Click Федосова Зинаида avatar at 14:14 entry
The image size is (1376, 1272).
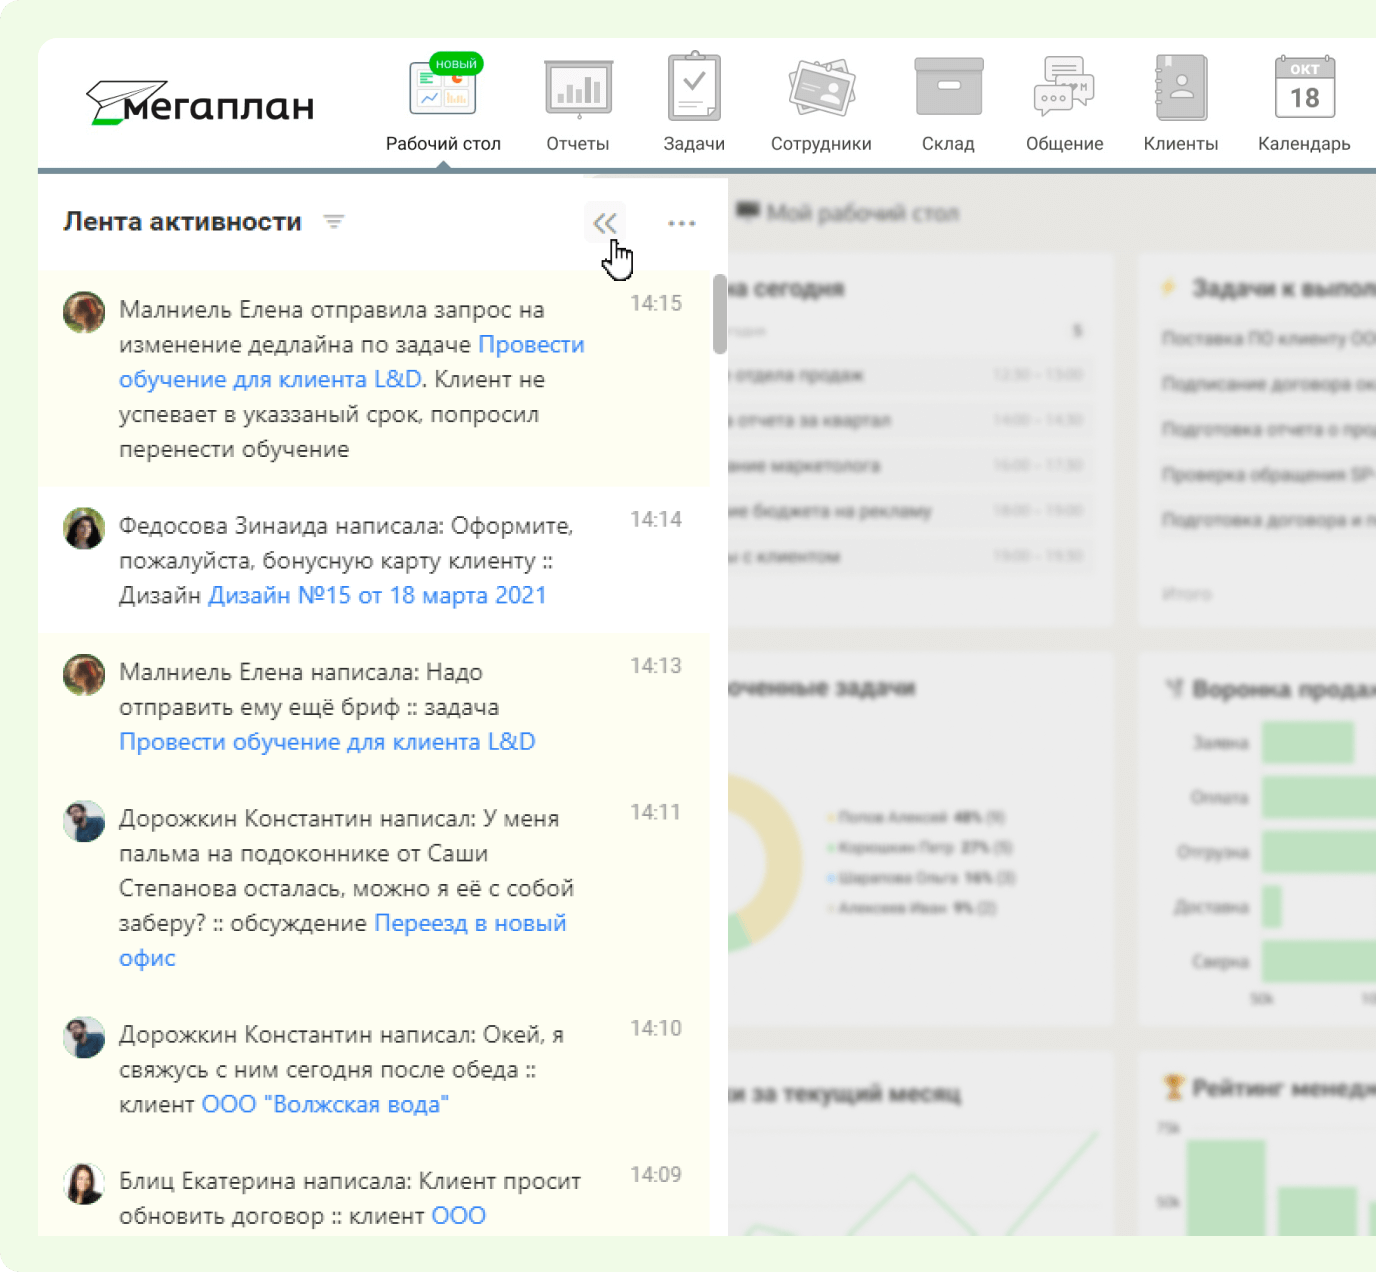(x=84, y=529)
